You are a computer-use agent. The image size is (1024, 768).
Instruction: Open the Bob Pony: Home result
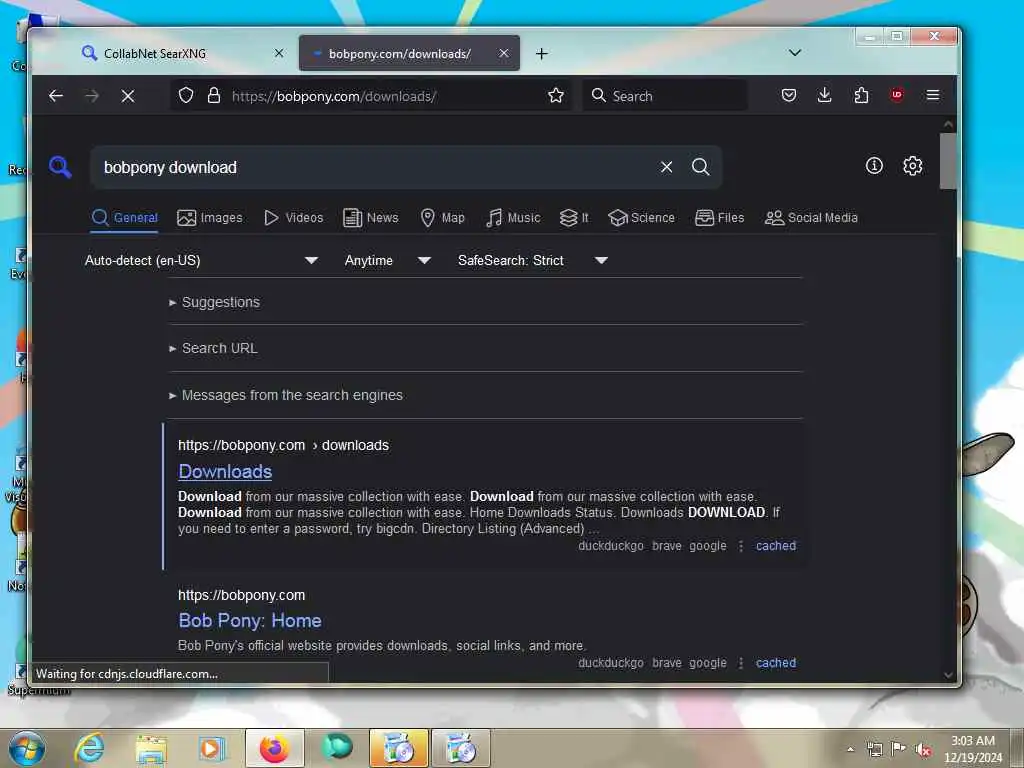[250, 620]
